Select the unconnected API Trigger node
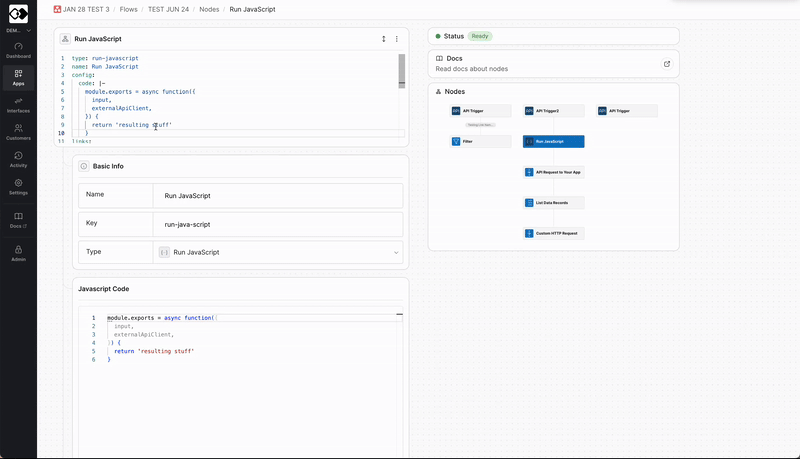The height and width of the screenshot is (459, 800). (x=627, y=111)
